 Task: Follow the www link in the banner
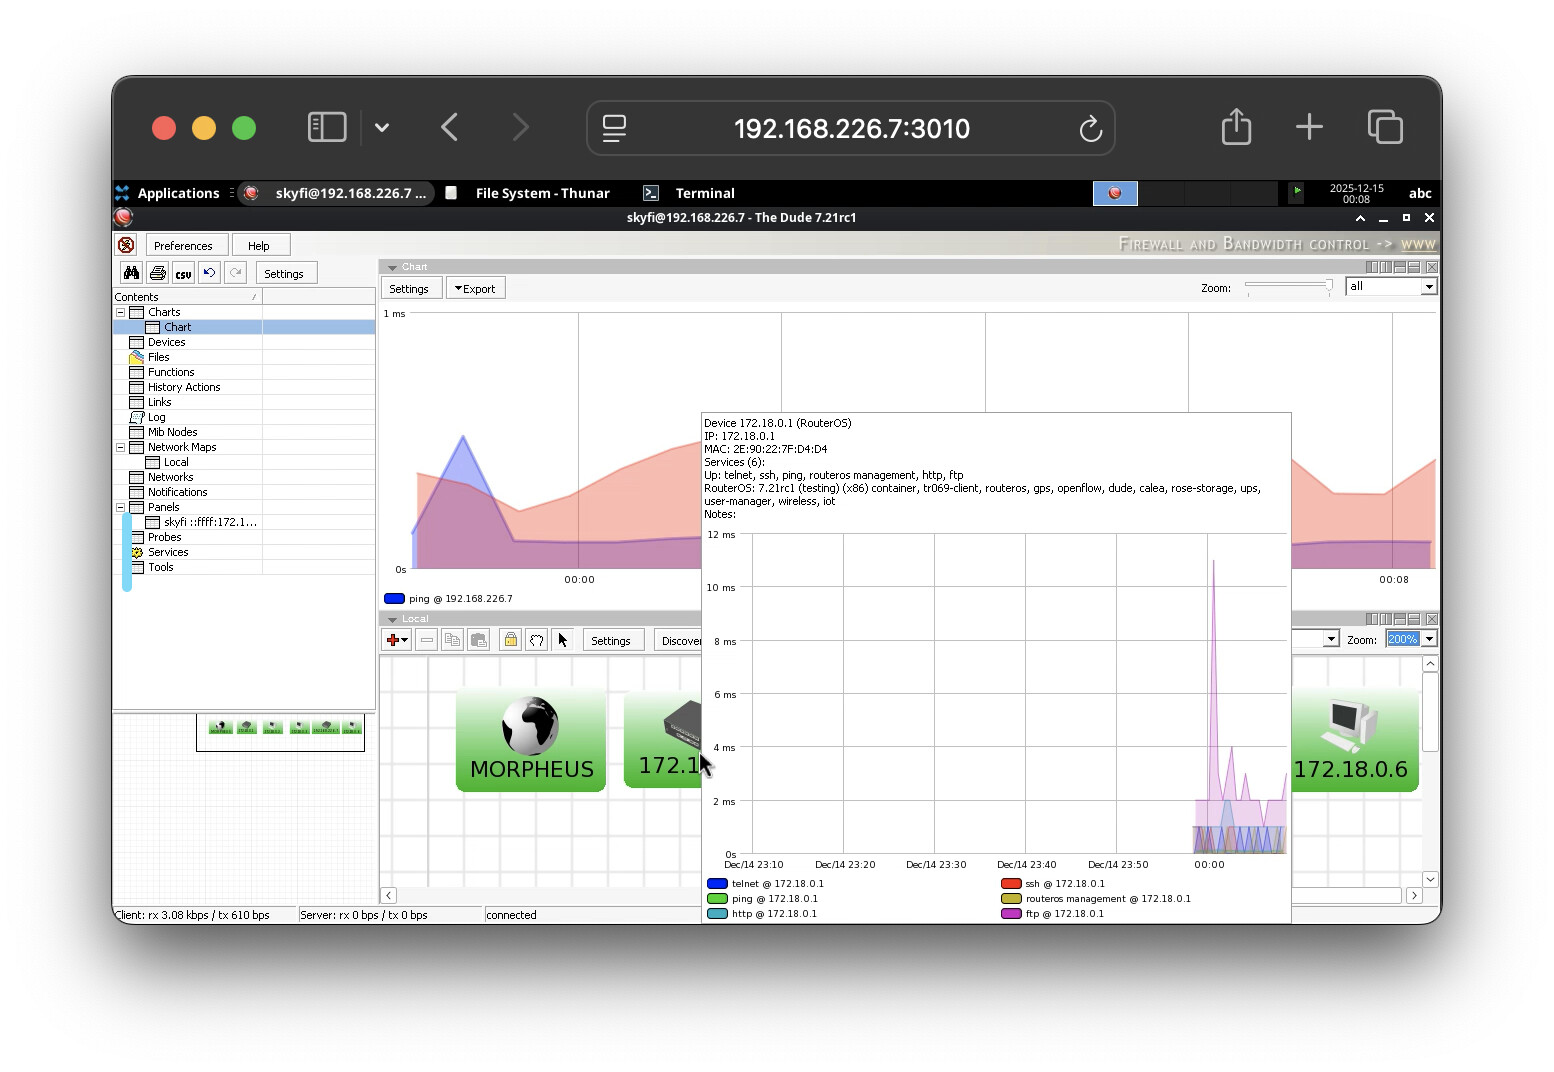tap(1418, 244)
